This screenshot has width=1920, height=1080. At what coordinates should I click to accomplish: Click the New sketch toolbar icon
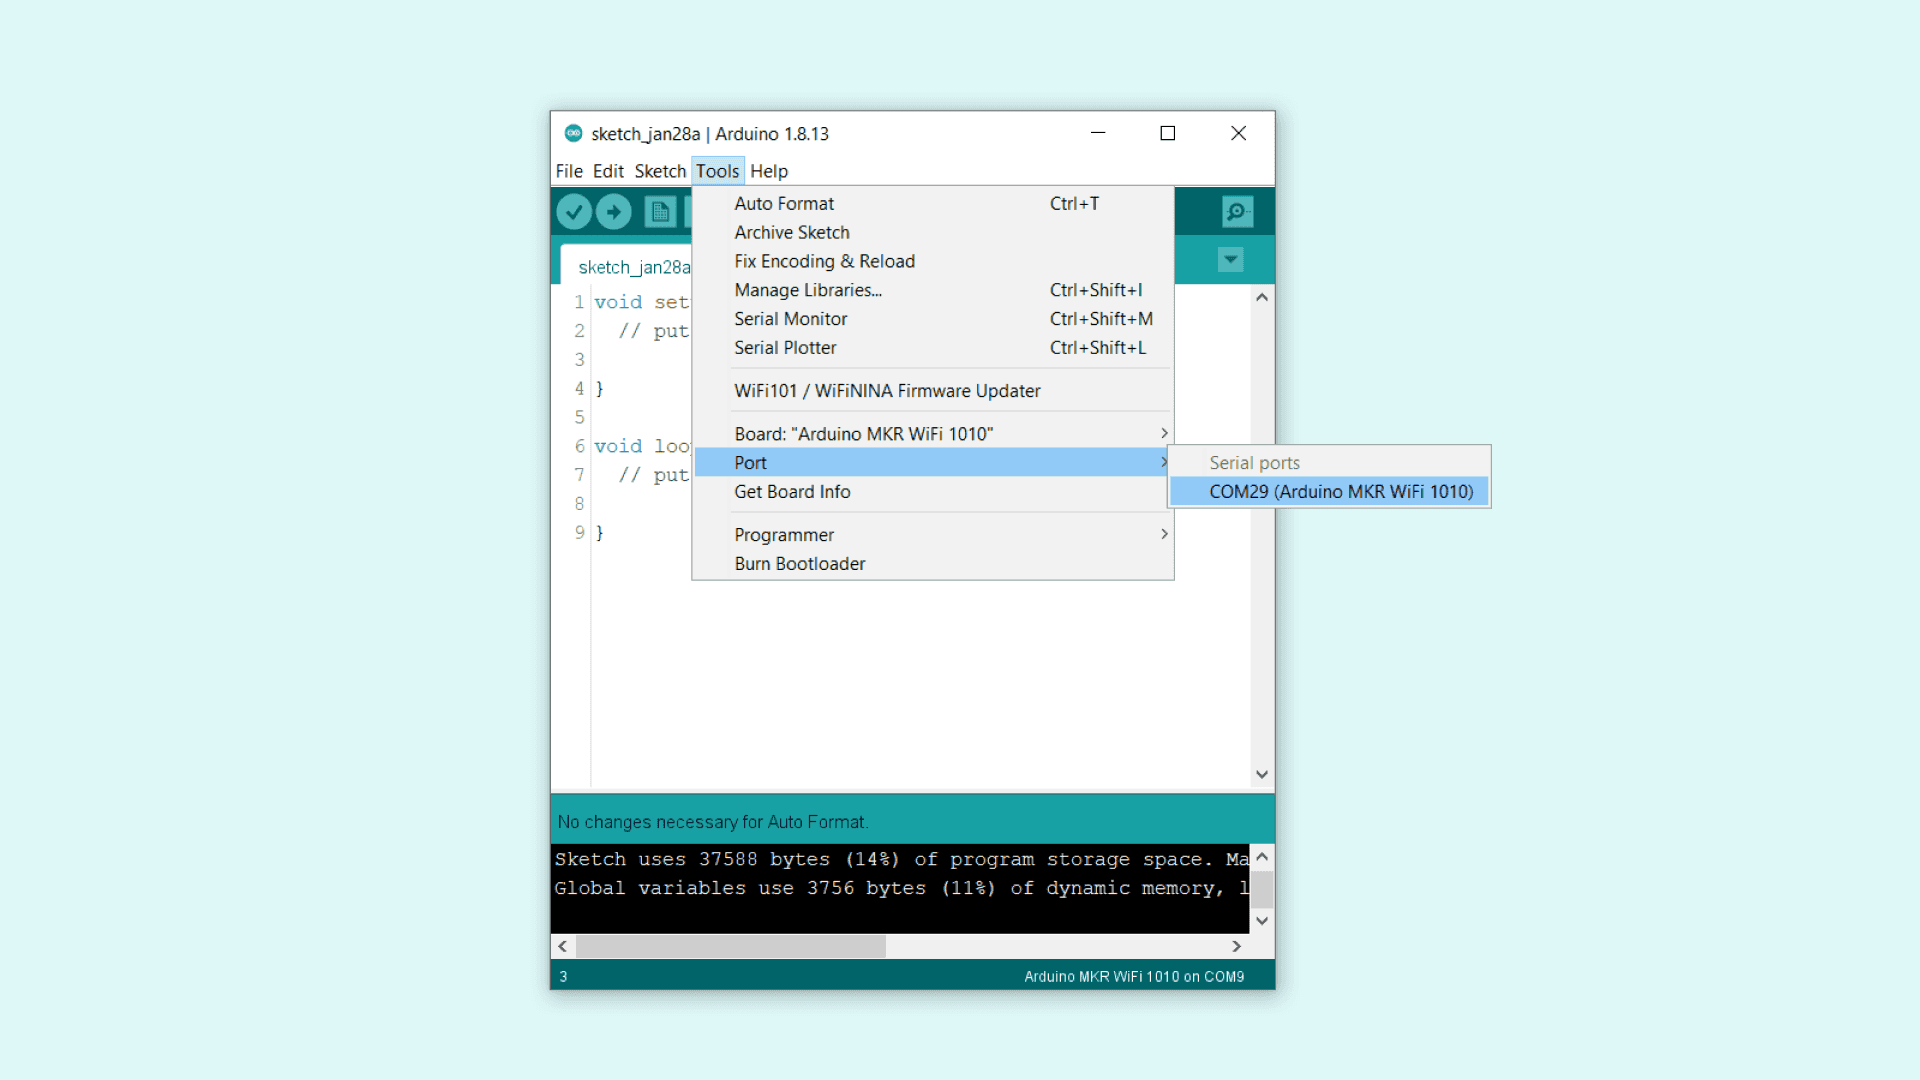(660, 212)
